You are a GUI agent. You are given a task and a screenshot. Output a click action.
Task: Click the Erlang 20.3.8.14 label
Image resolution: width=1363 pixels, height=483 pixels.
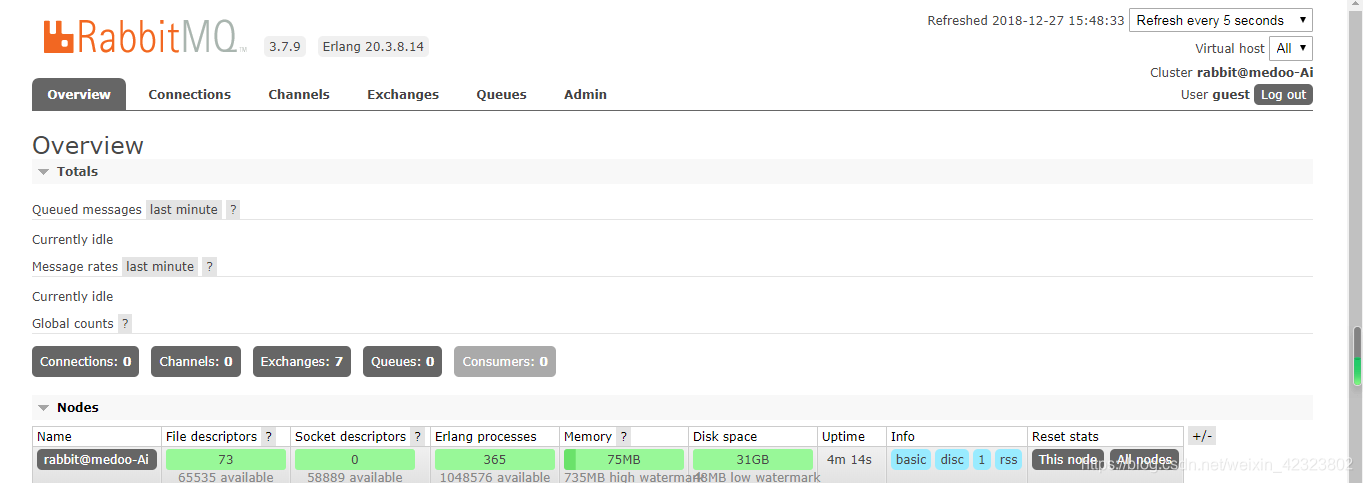pos(373,46)
